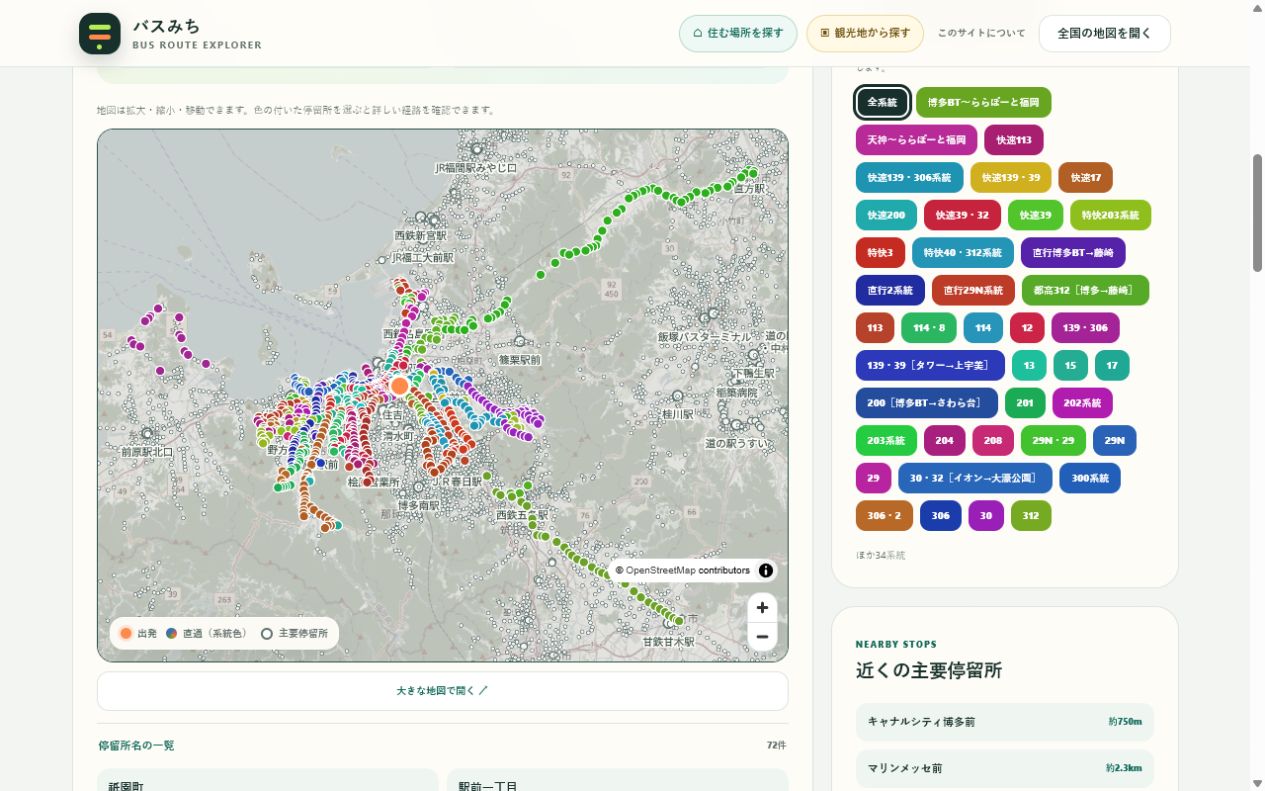1265x791 pixels.
Task: Select the 博多BT〜ららぽーと福岡 route tab
Action: tap(984, 102)
